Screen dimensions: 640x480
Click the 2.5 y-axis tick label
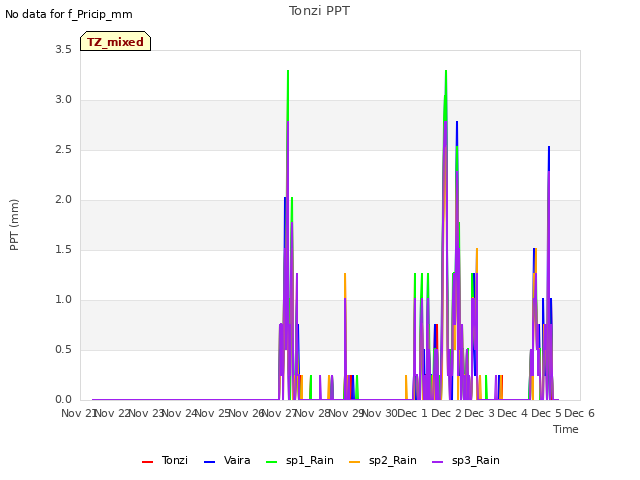click(63, 149)
